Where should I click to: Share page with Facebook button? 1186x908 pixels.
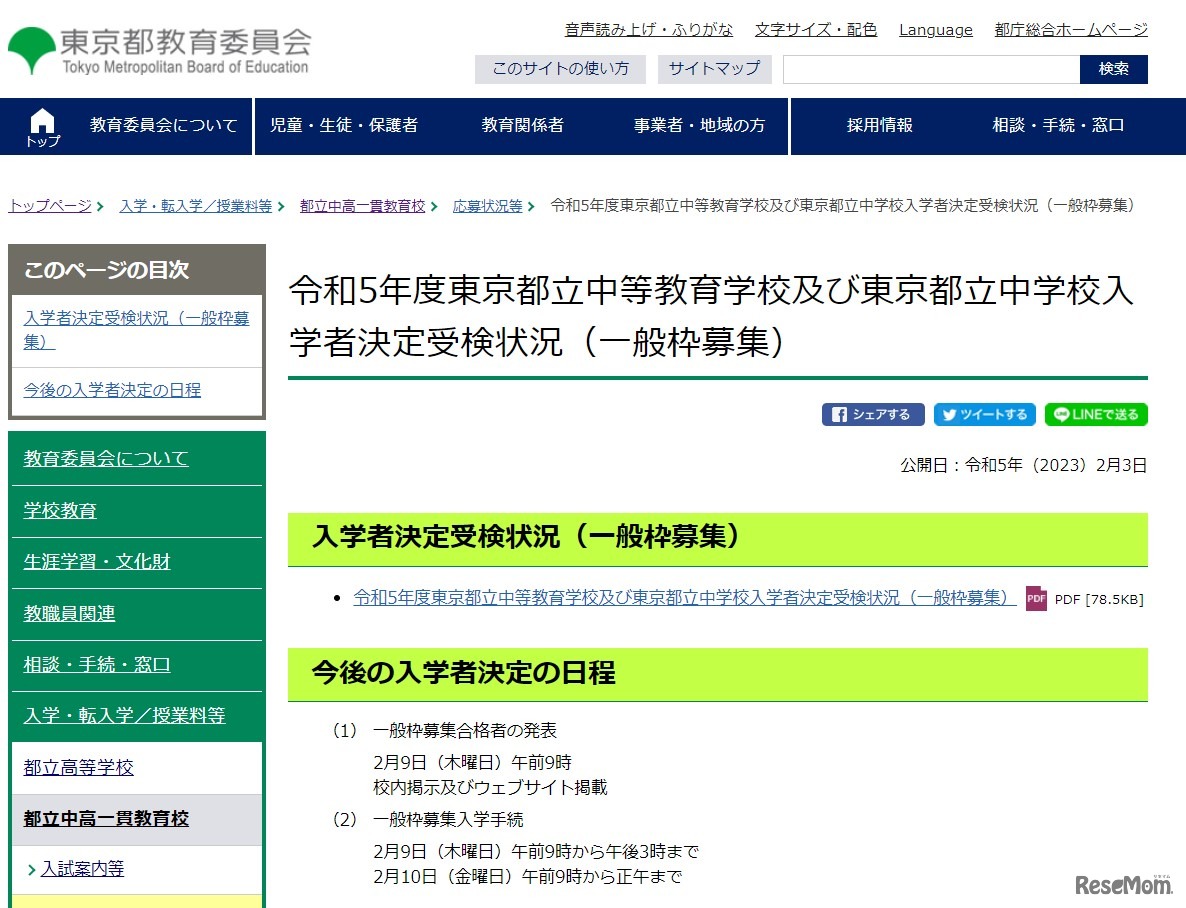tap(872, 415)
